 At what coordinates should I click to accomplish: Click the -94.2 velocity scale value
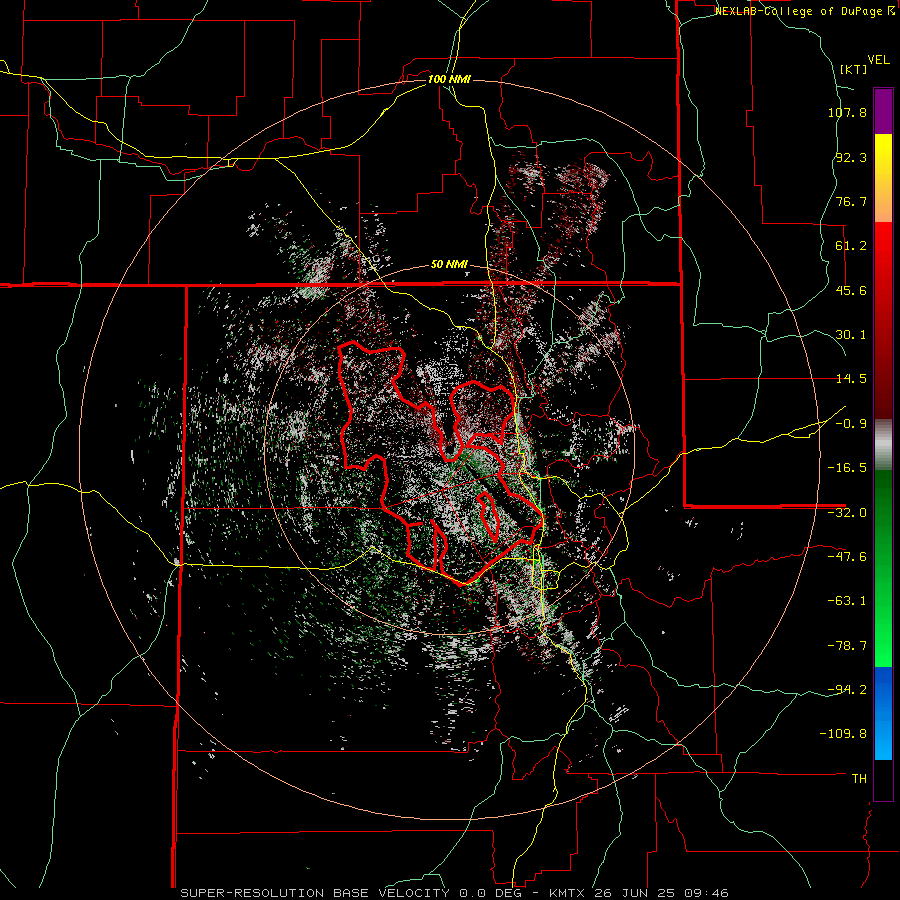click(847, 689)
